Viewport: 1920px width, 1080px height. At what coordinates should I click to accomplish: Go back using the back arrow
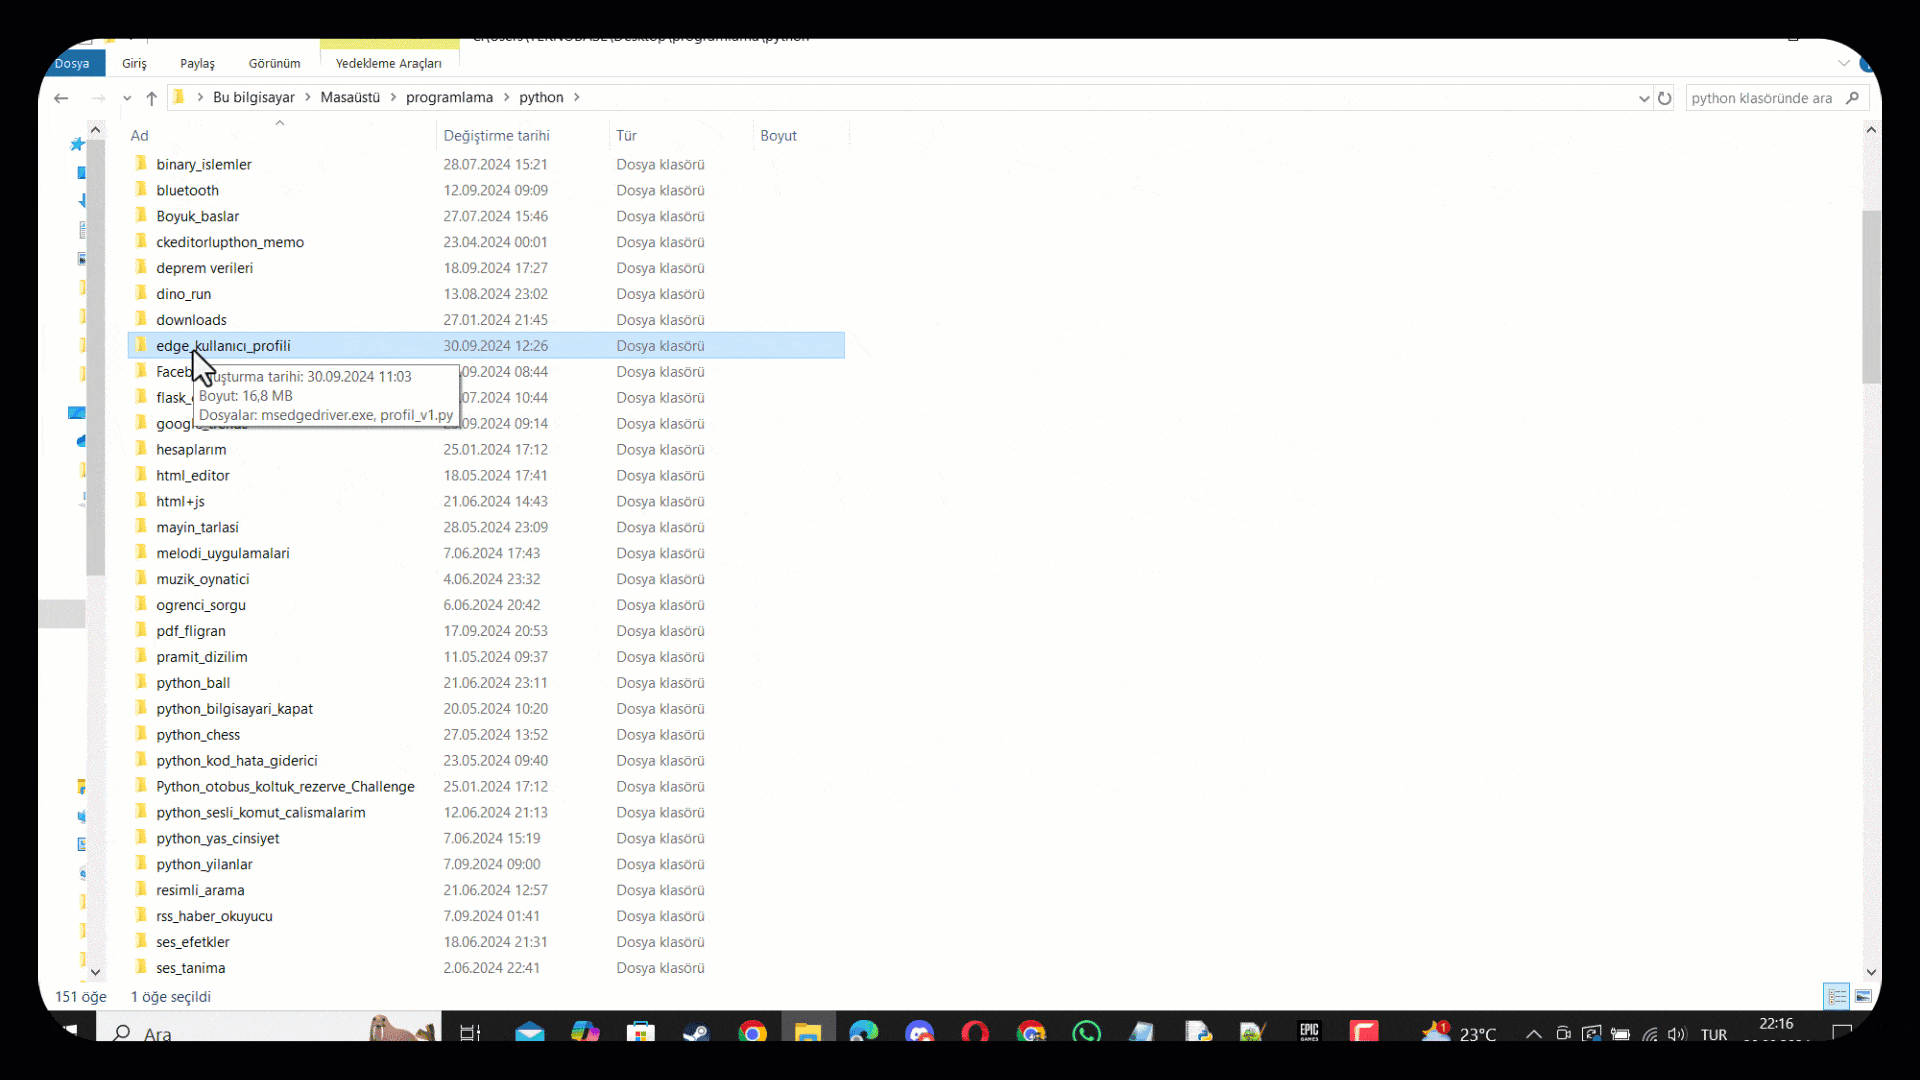(61, 97)
